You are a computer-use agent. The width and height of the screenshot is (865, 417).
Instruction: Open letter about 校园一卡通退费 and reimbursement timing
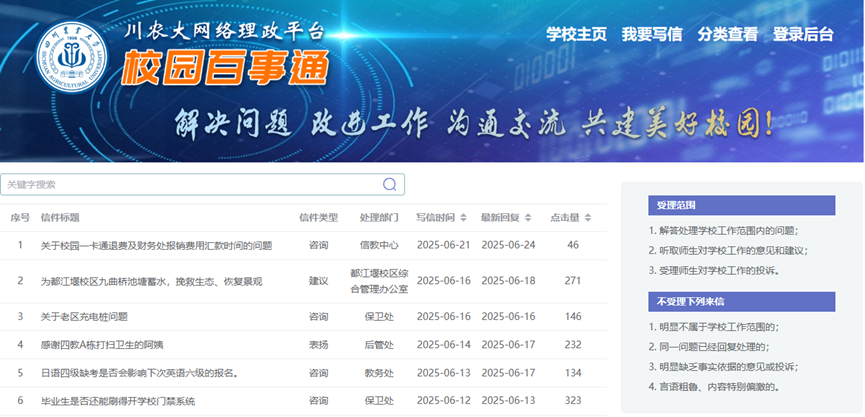click(x=156, y=245)
